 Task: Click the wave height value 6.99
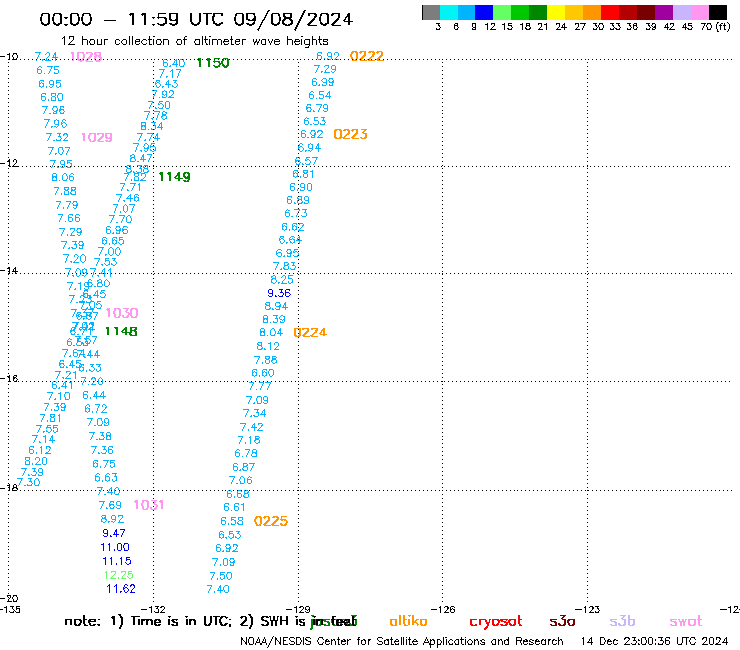(322, 82)
